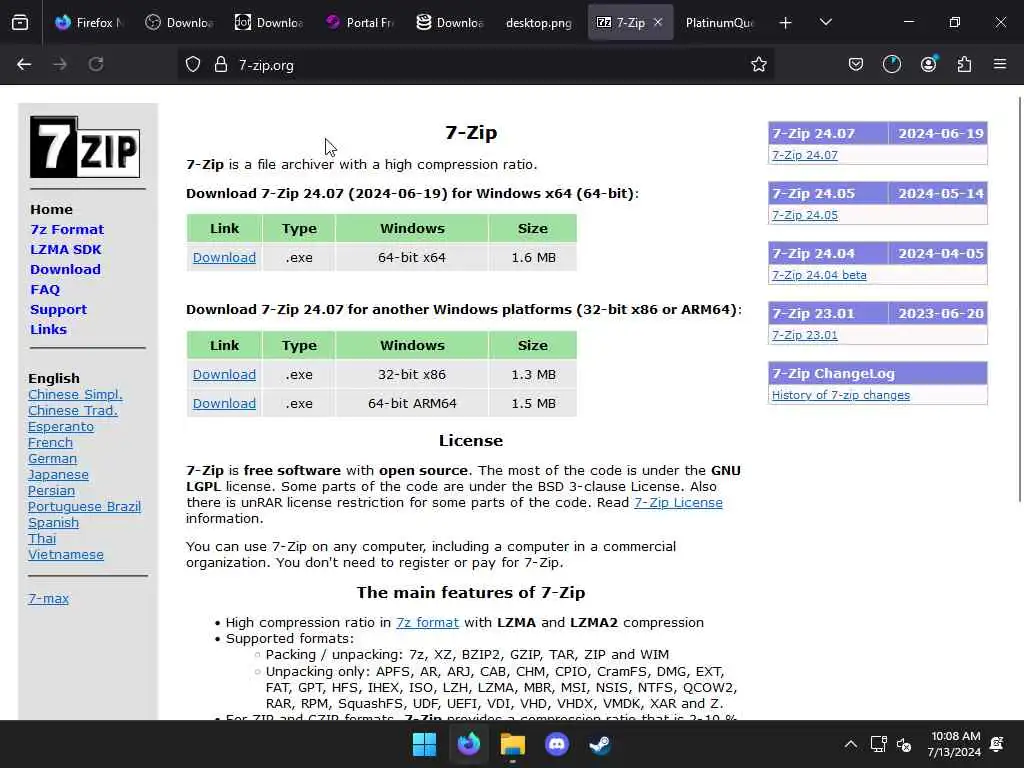This screenshot has width=1024, height=768.
Task: Show hidden system tray icons chevron
Action: (x=850, y=744)
